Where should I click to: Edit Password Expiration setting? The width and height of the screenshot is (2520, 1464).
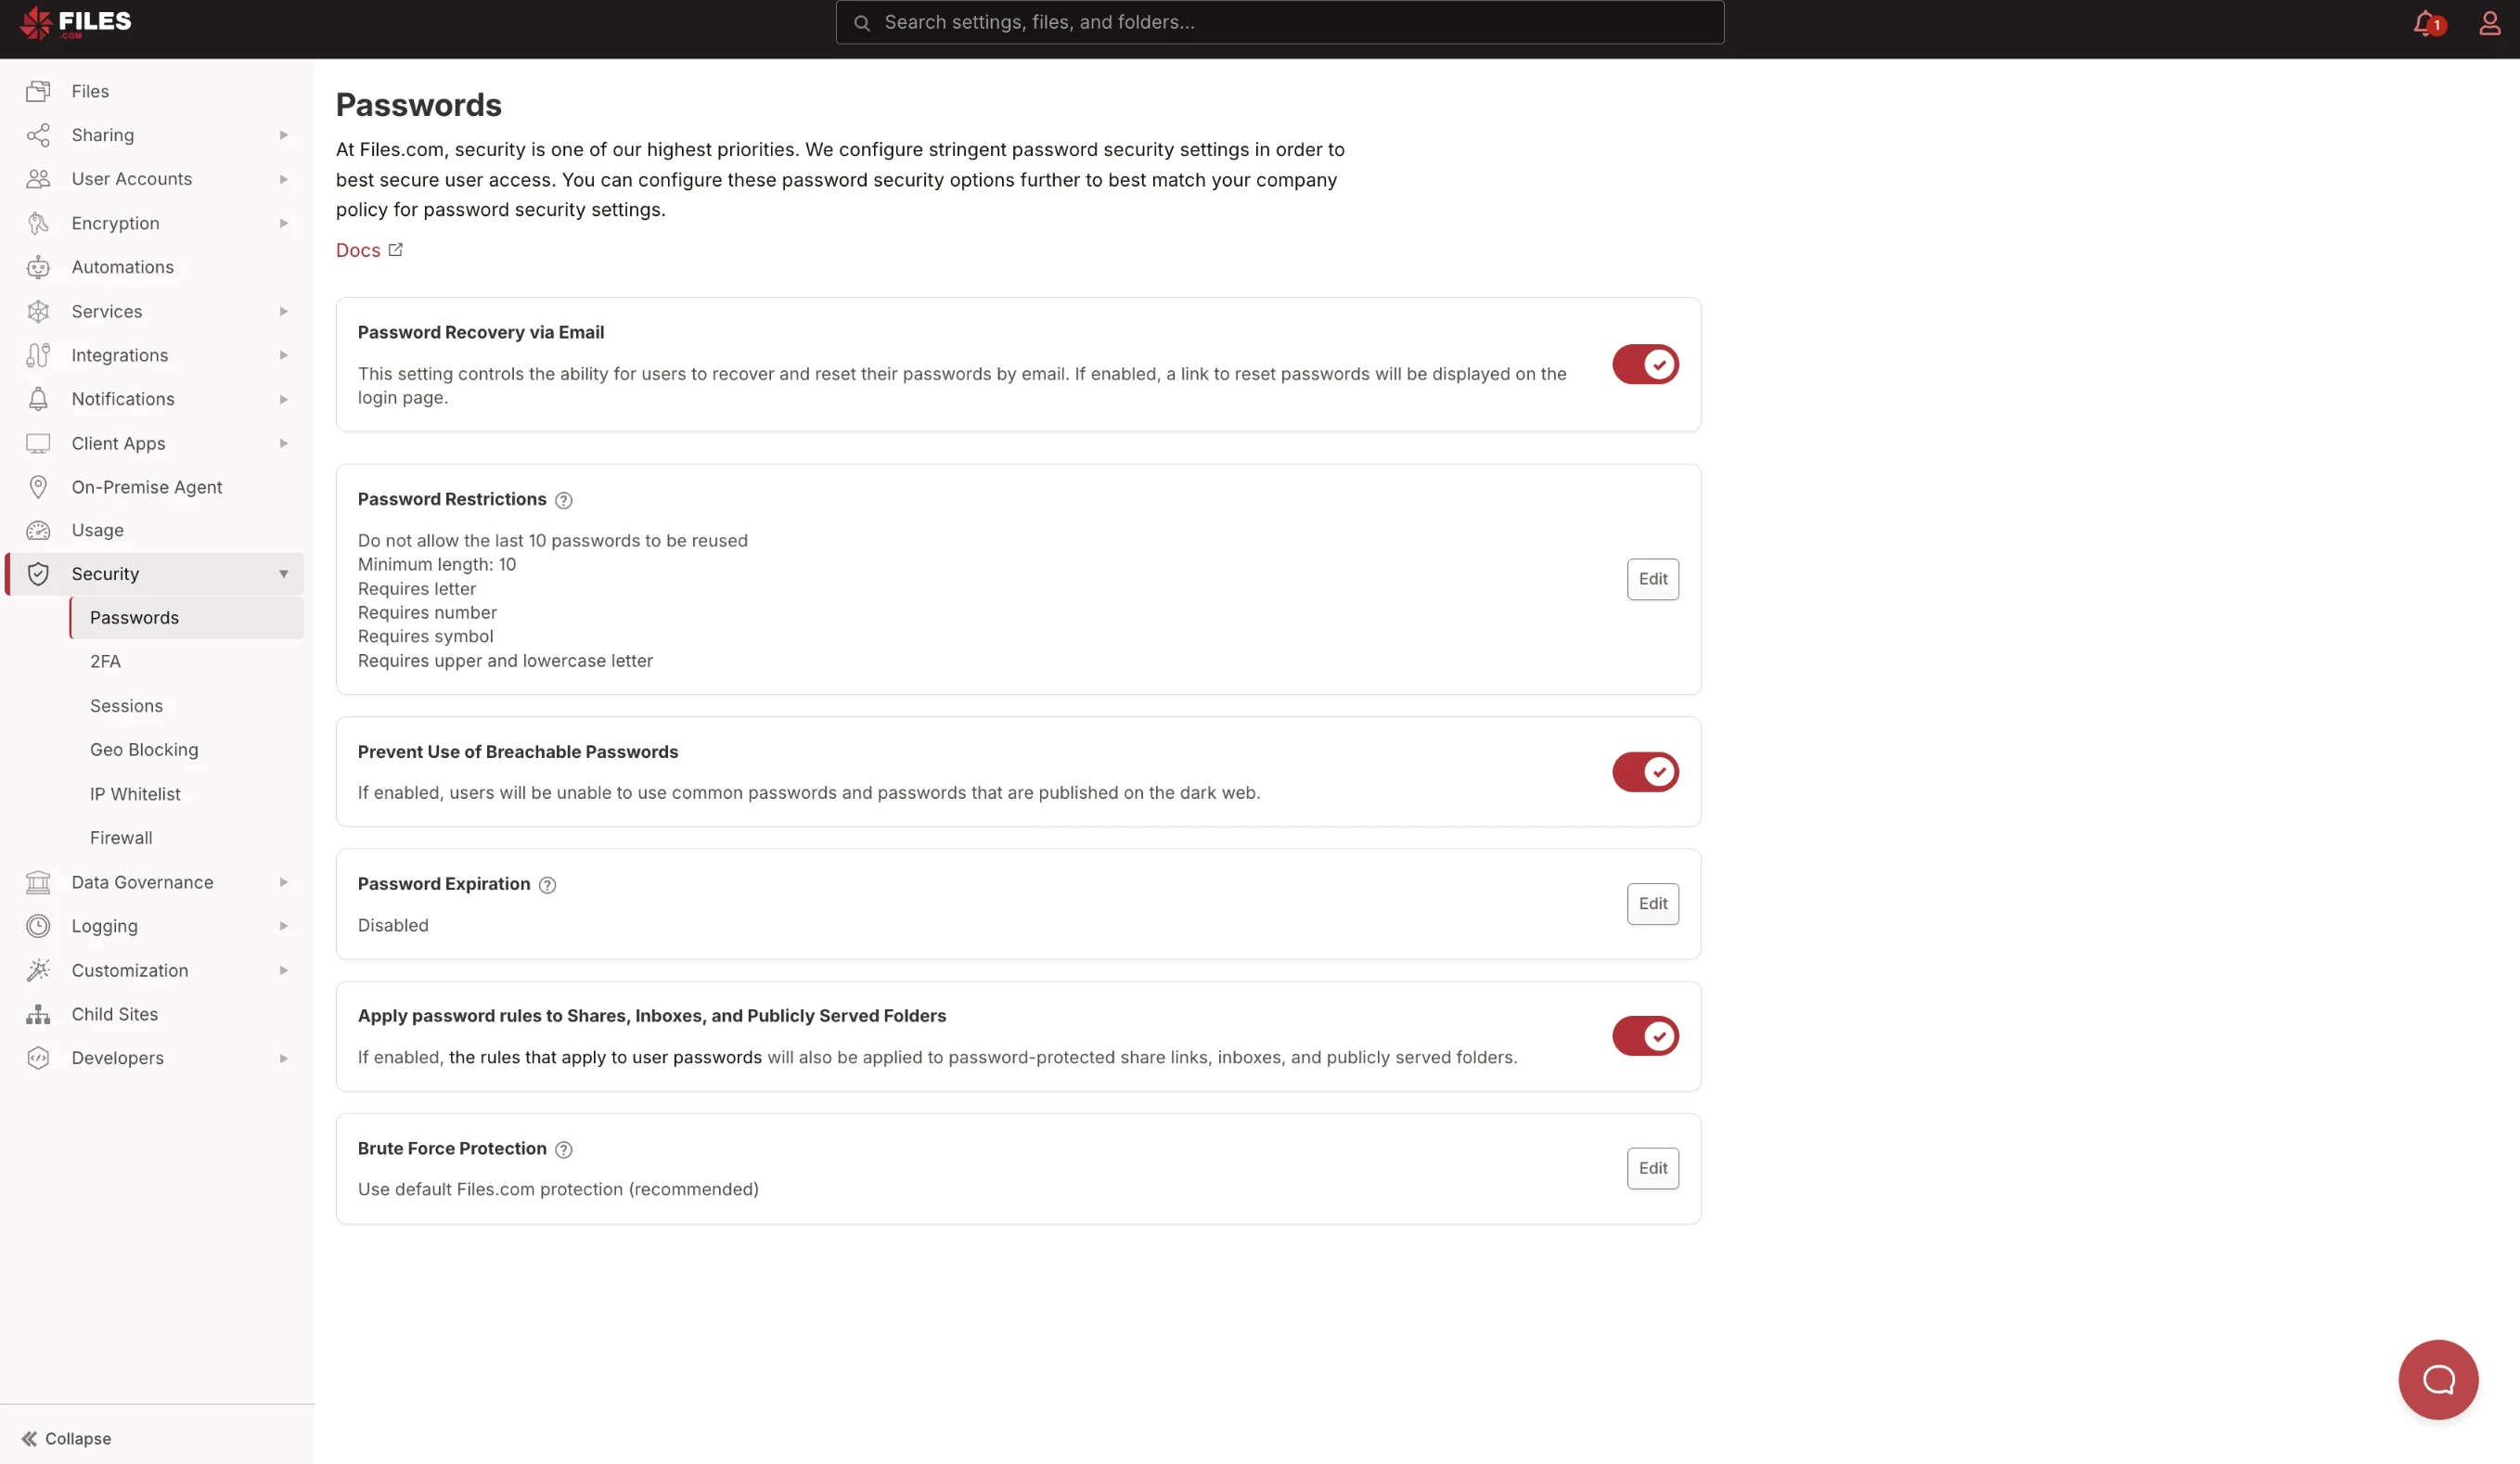[1652, 904]
